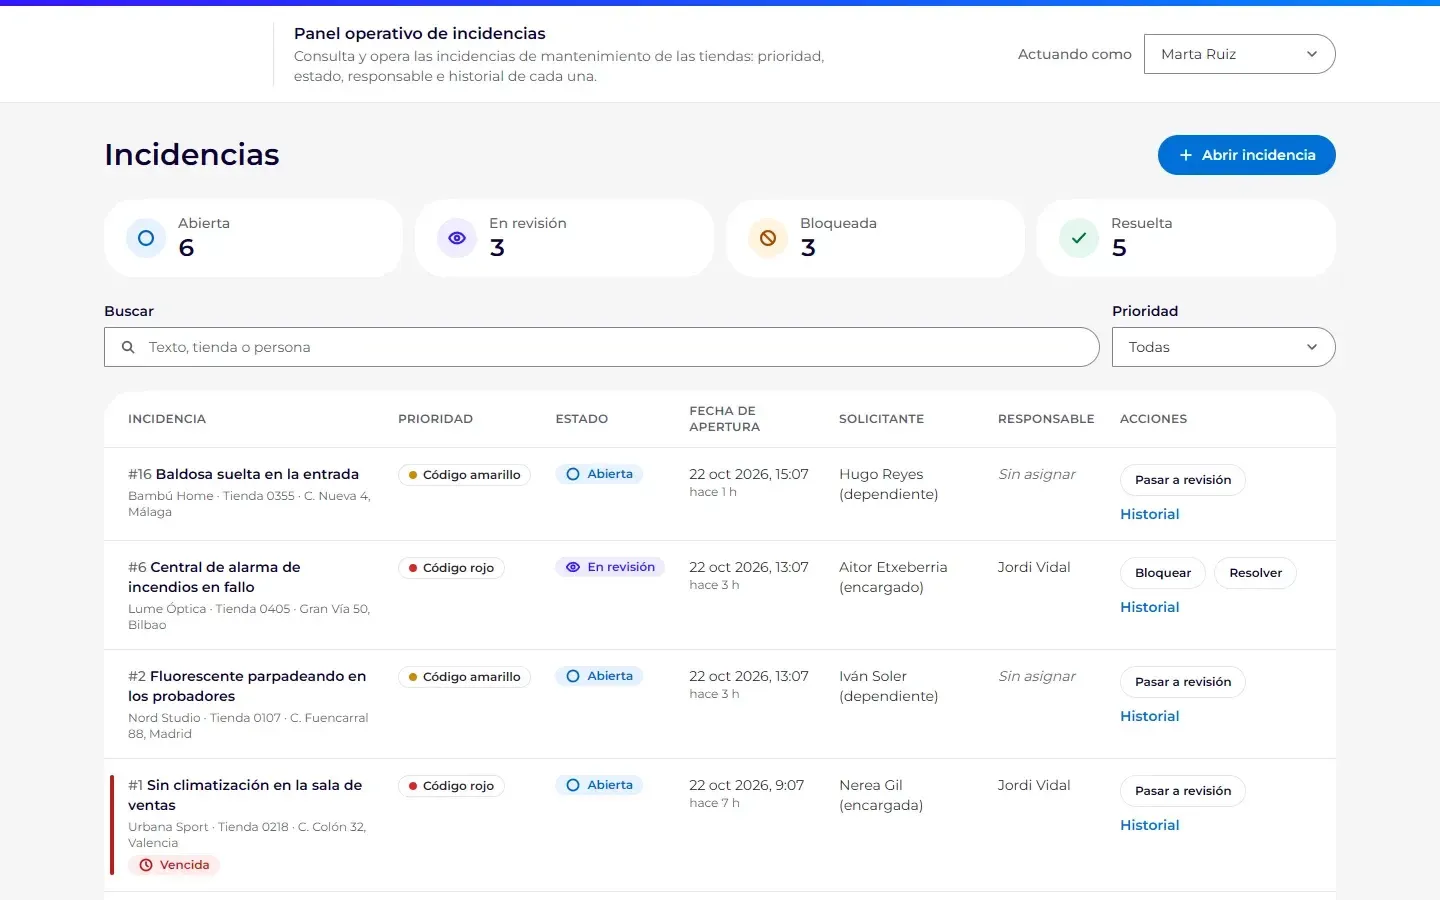Open Historial for incident #6

[1150, 607]
